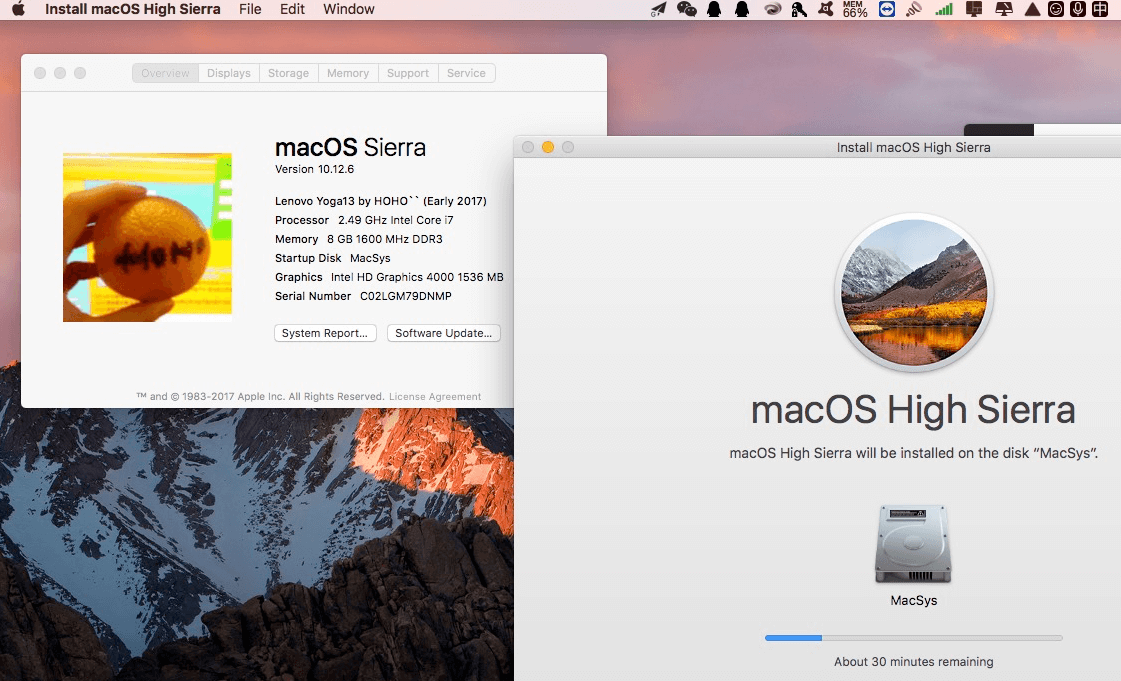Open the Apple menu
1121x681 pixels.
pyautogui.click(x=19, y=9)
